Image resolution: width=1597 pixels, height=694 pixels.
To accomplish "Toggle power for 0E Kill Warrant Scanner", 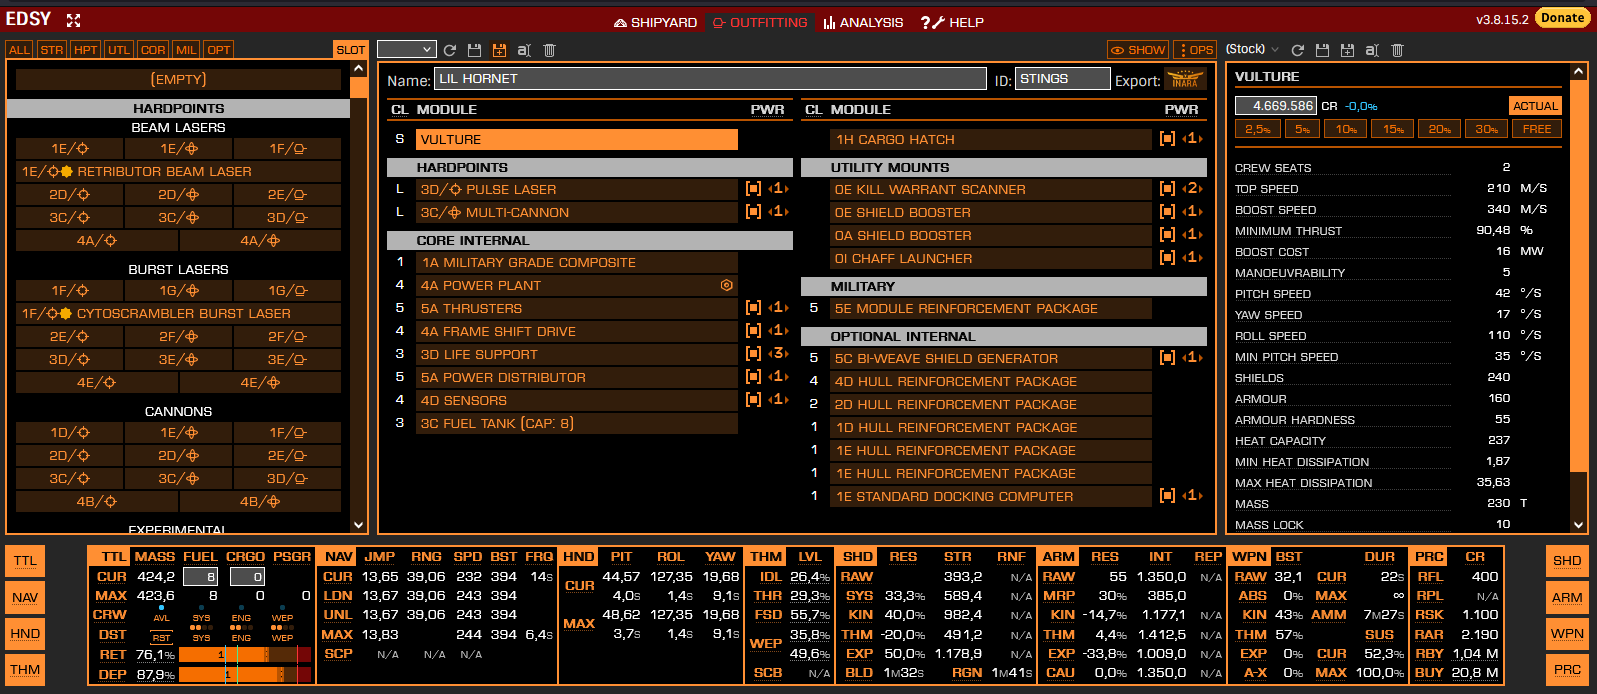I will (x=1167, y=189).
